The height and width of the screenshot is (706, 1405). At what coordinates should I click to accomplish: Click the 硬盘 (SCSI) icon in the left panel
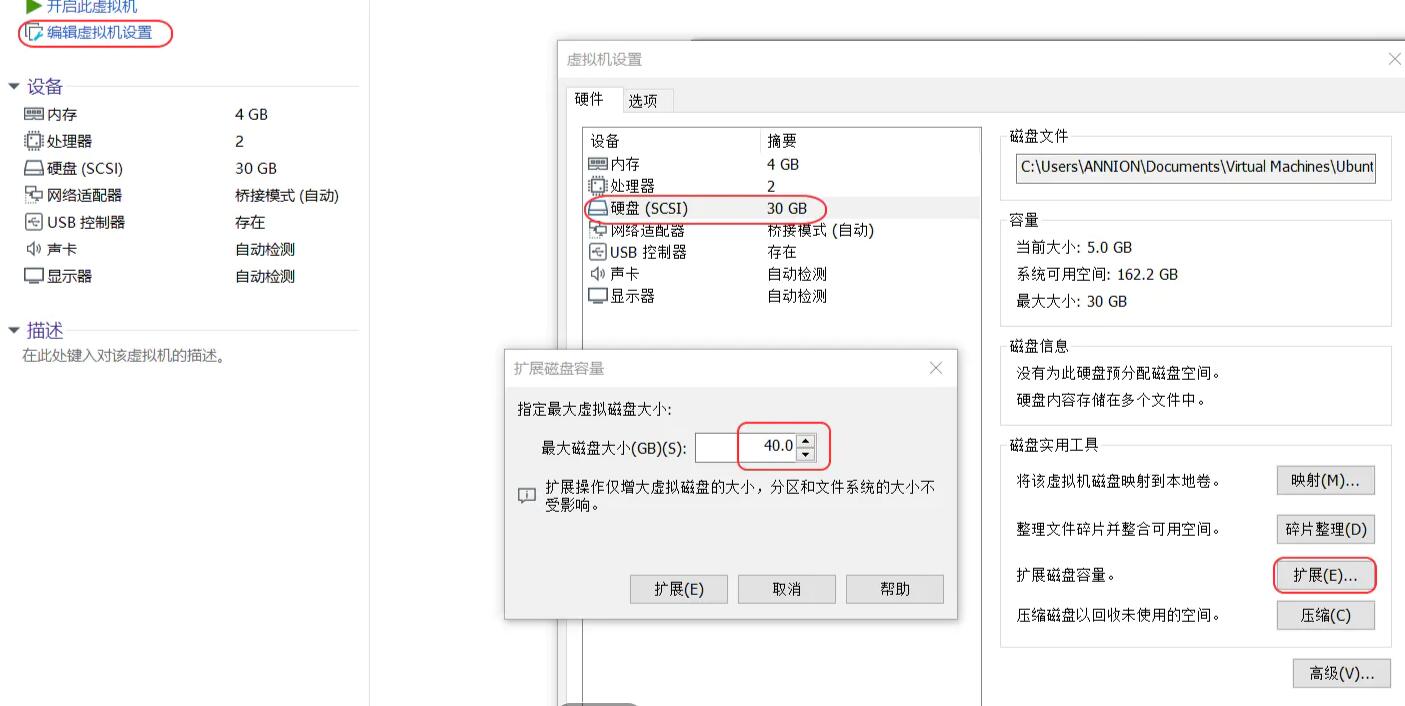[x=34, y=168]
